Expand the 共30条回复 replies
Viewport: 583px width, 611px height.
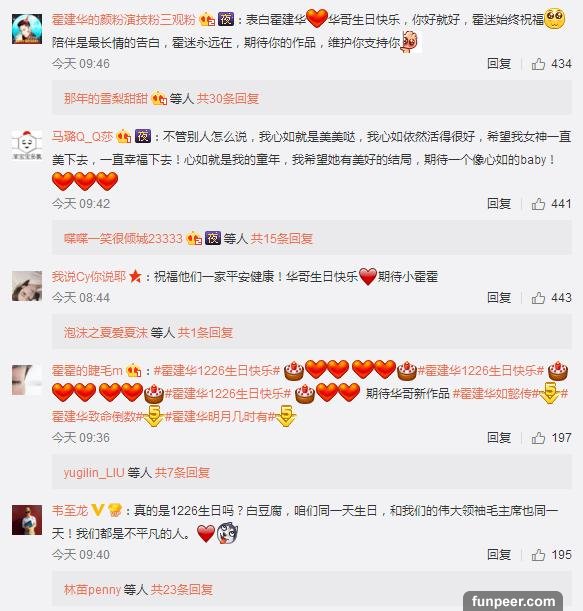tap(228, 99)
